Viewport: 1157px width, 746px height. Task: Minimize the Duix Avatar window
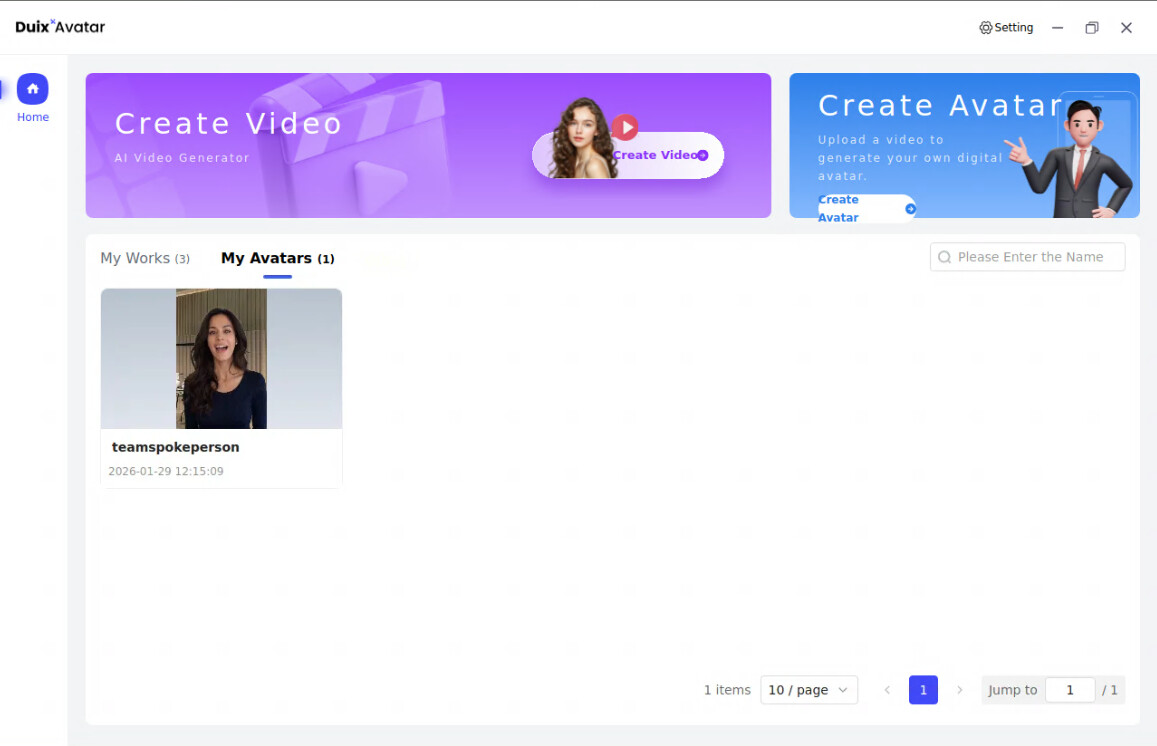(1057, 28)
